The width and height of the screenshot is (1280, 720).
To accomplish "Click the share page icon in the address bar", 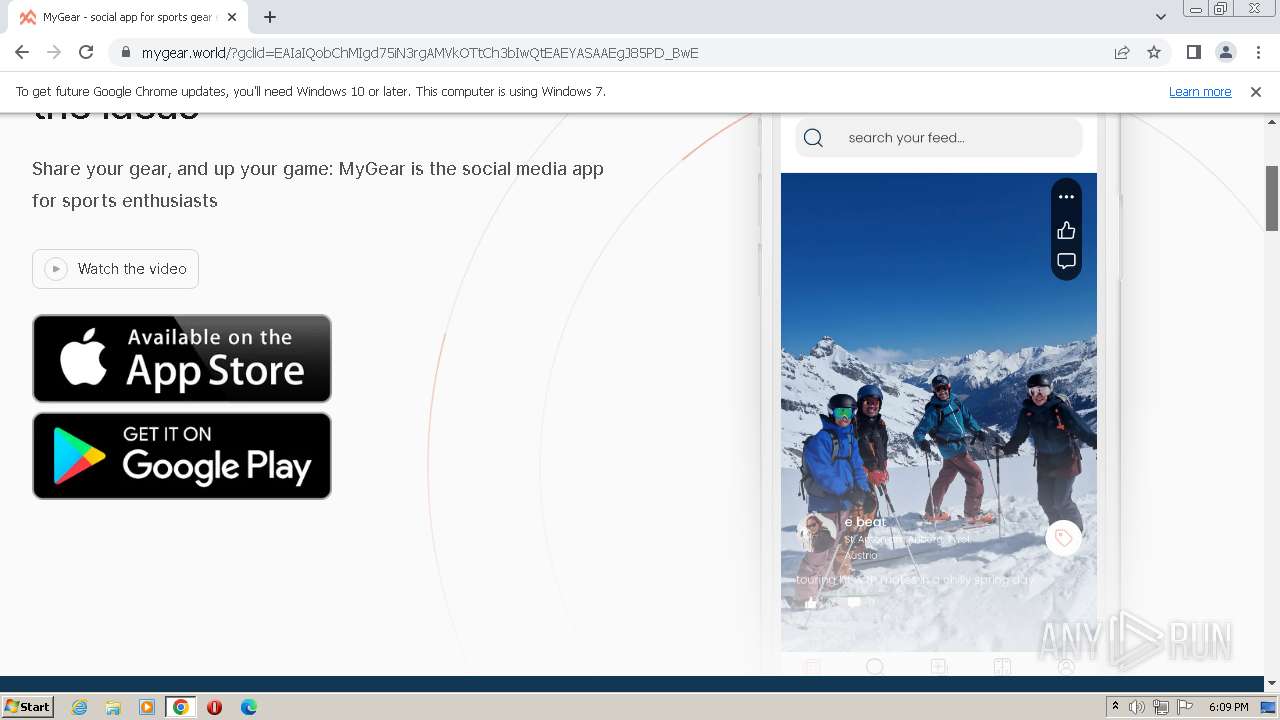I will [1122, 53].
